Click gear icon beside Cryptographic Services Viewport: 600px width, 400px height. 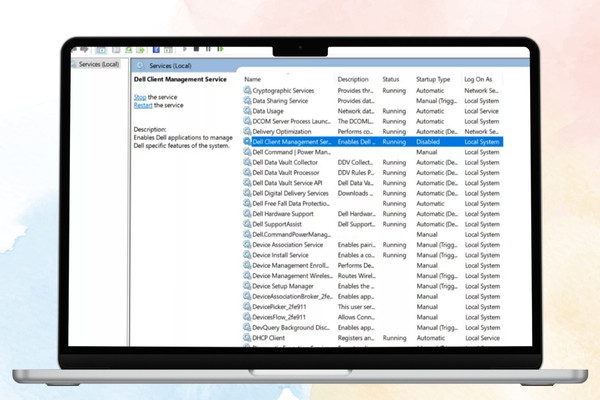coord(248,90)
